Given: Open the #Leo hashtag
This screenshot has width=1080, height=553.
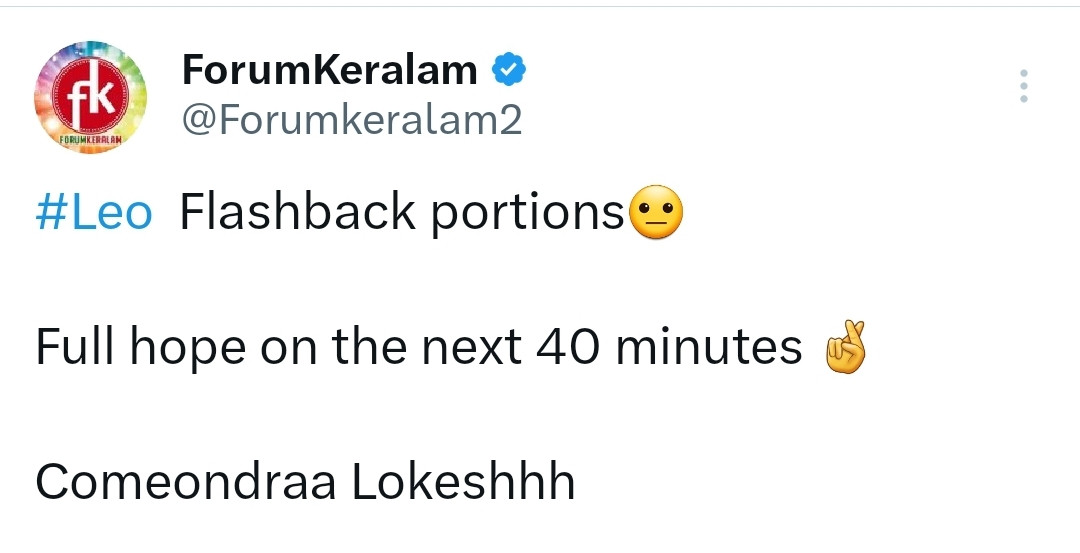Looking at the screenshot, I should [94, 213].
